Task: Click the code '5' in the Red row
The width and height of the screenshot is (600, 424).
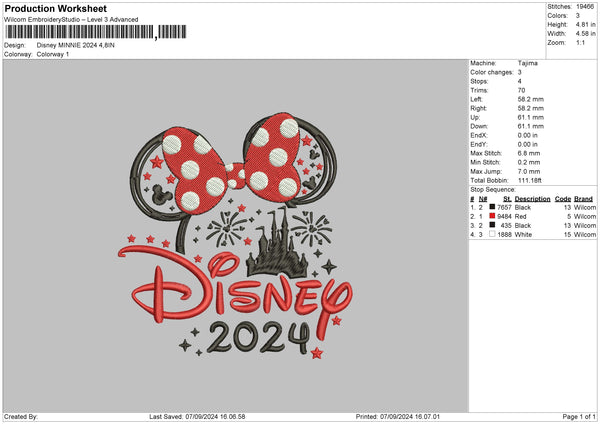Action: [569, 217]
